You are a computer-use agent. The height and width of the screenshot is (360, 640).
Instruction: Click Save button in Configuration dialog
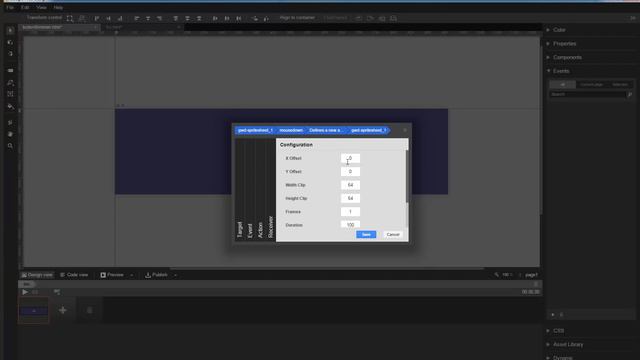pyautogui.click(x=366, y=235)
